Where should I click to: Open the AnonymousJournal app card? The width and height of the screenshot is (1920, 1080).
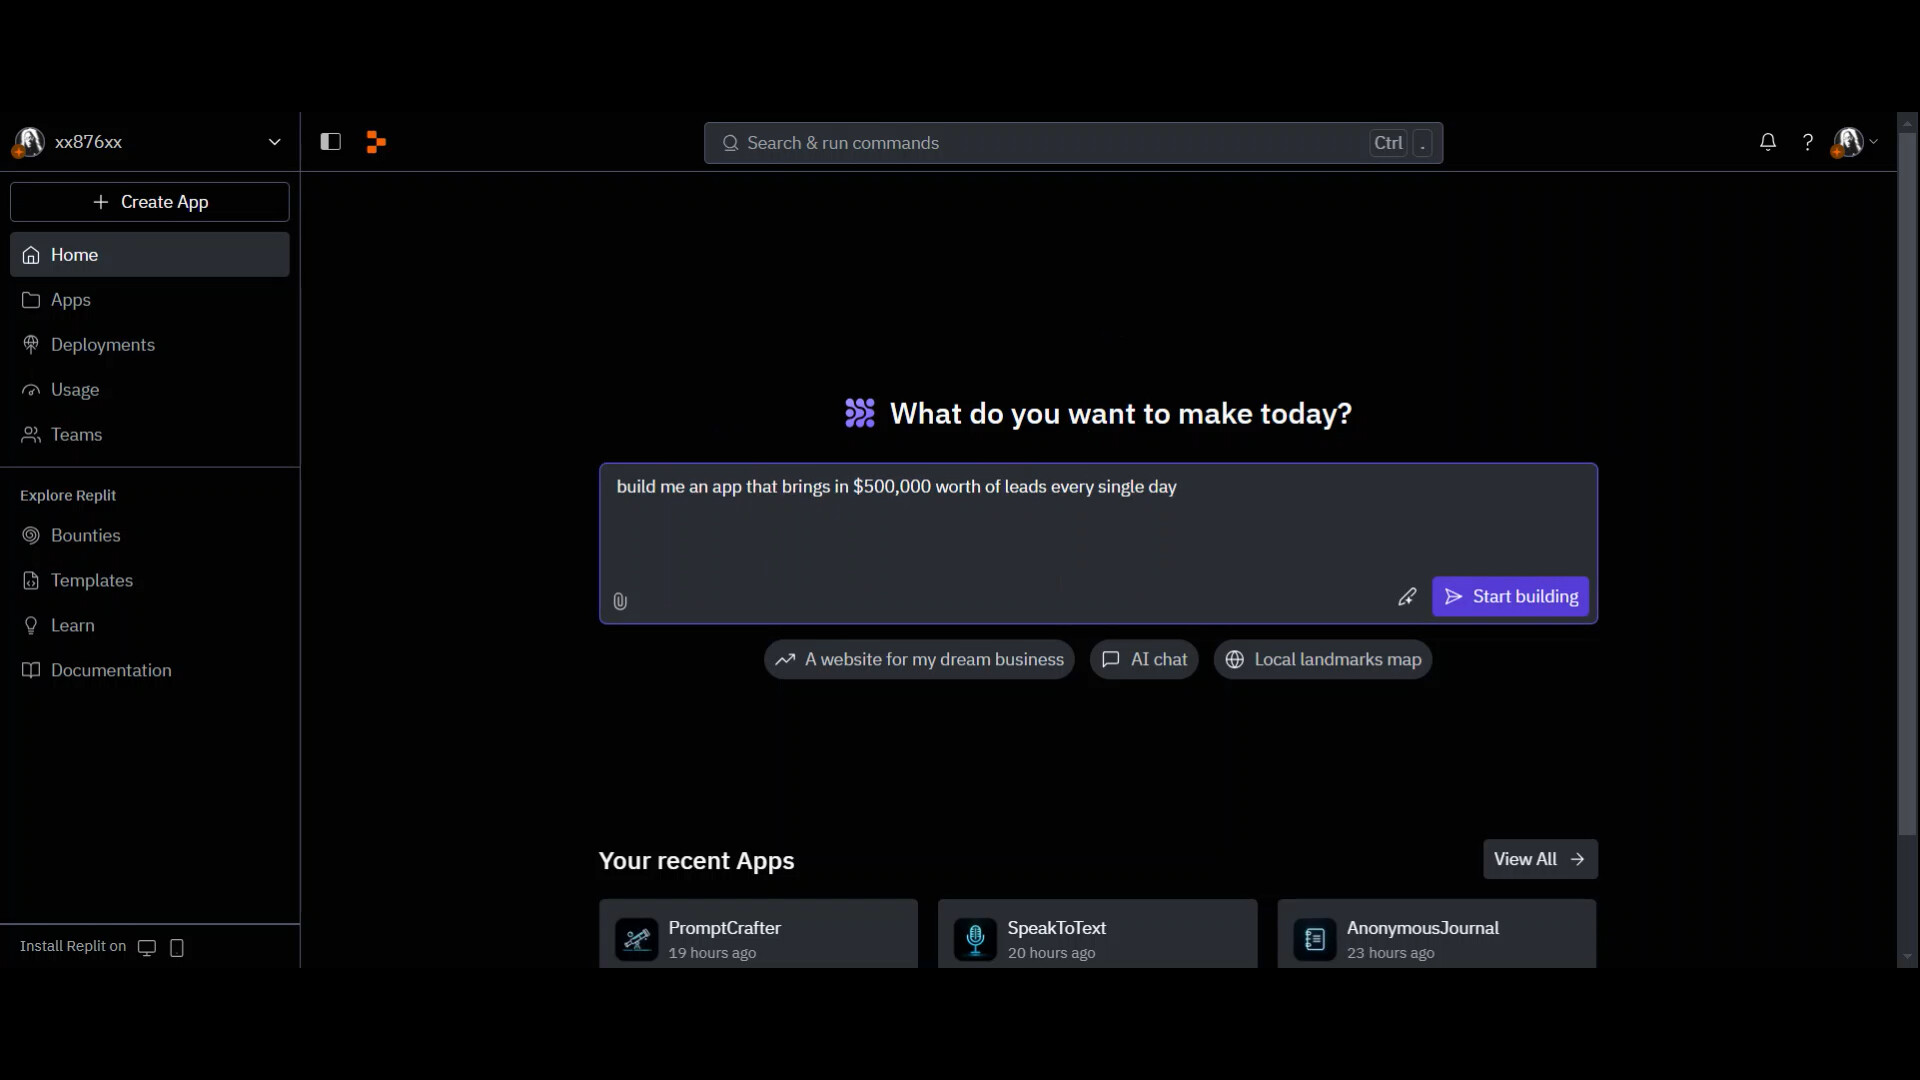(1437, 934)
